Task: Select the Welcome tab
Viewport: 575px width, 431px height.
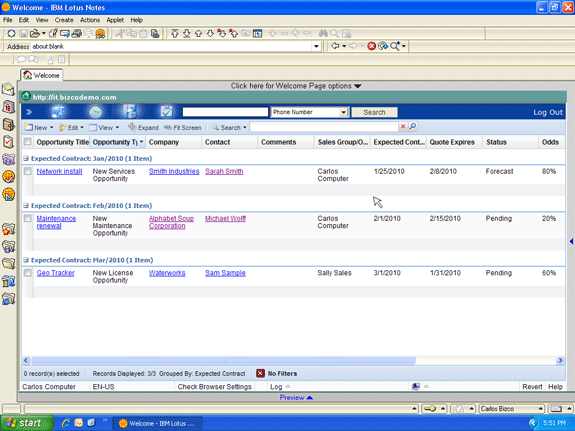Action: [41, 75]
